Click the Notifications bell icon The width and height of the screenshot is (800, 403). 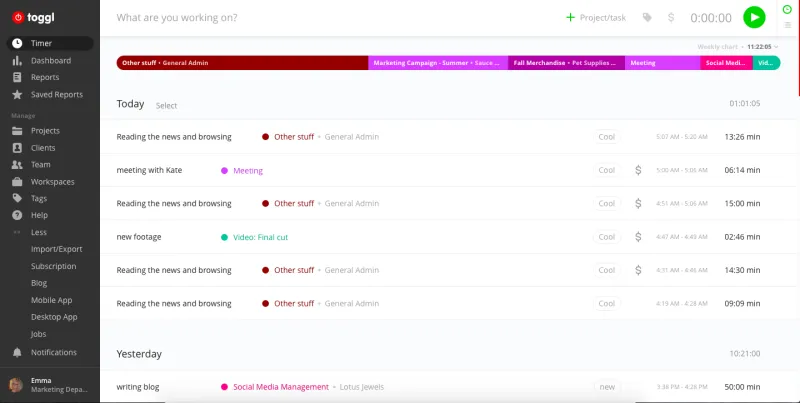[x=17, y=352]
